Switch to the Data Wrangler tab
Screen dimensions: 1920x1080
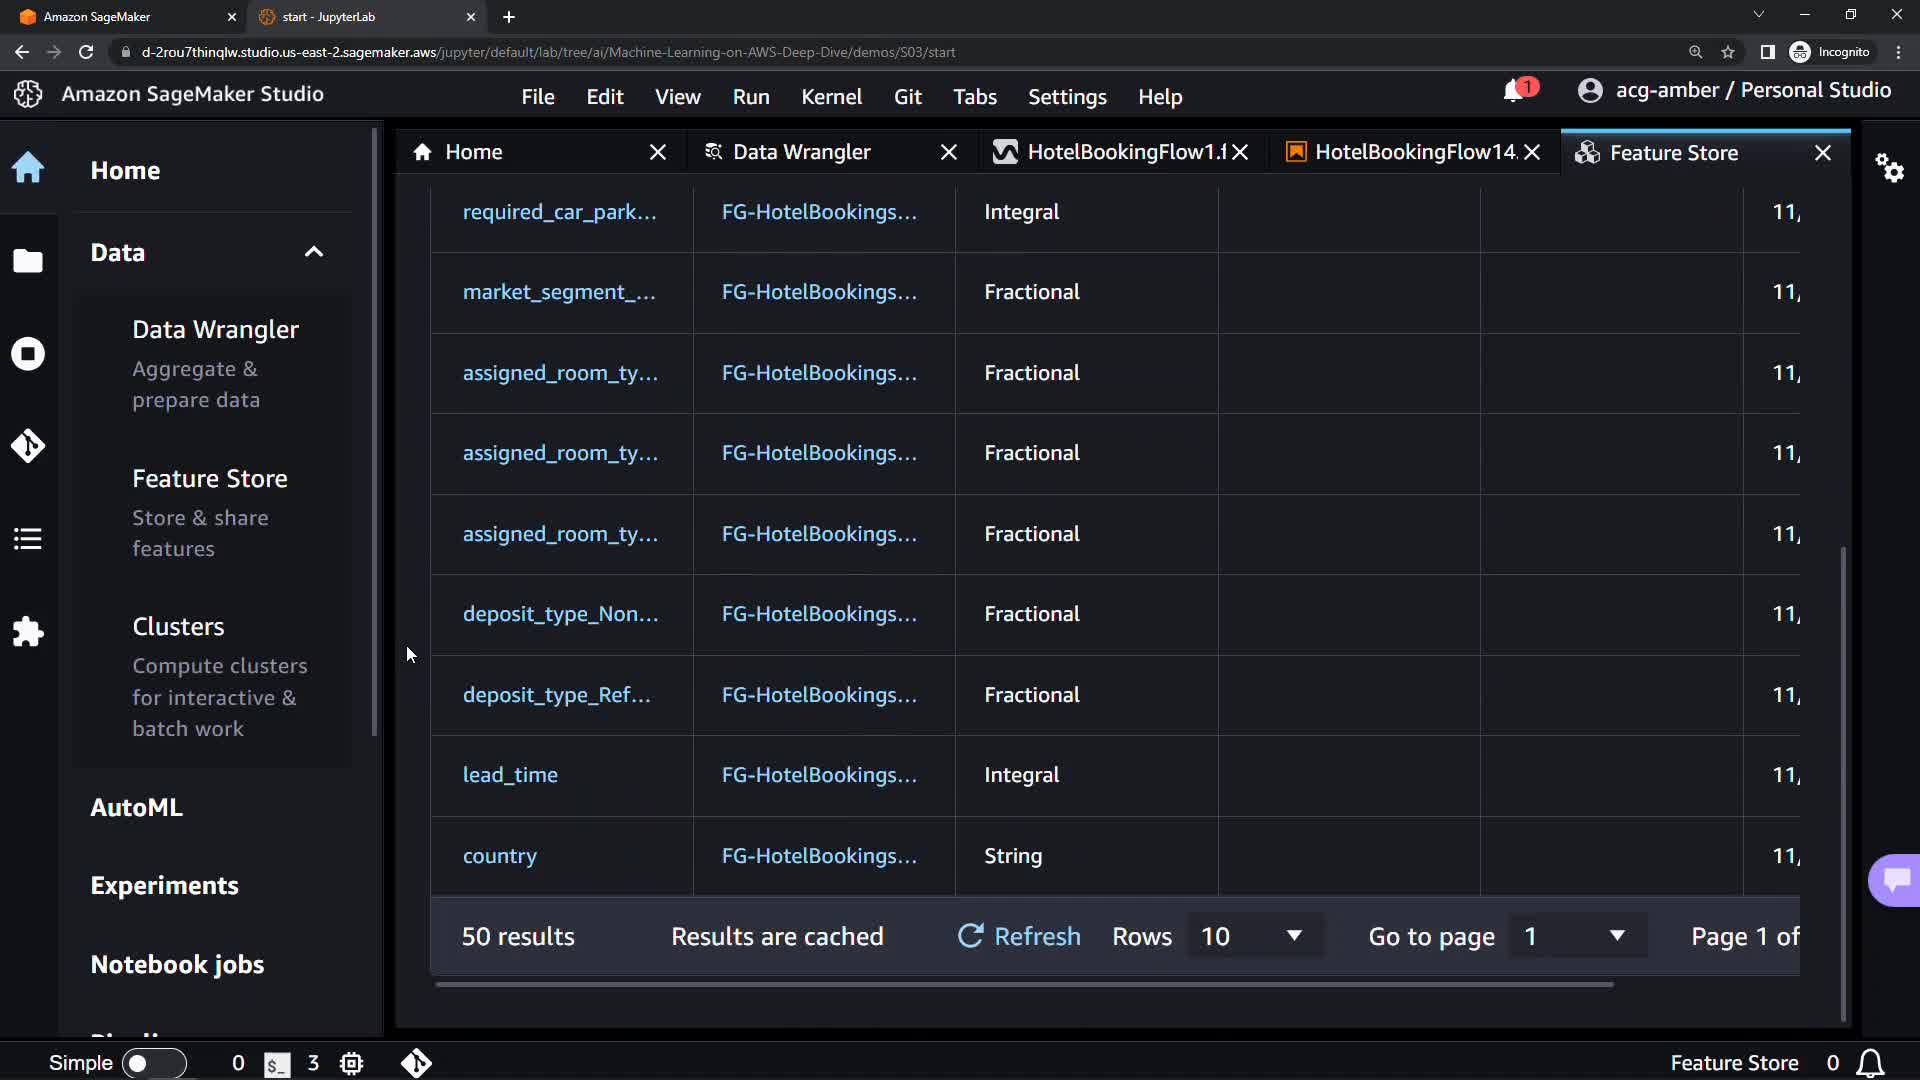[802, 152]
